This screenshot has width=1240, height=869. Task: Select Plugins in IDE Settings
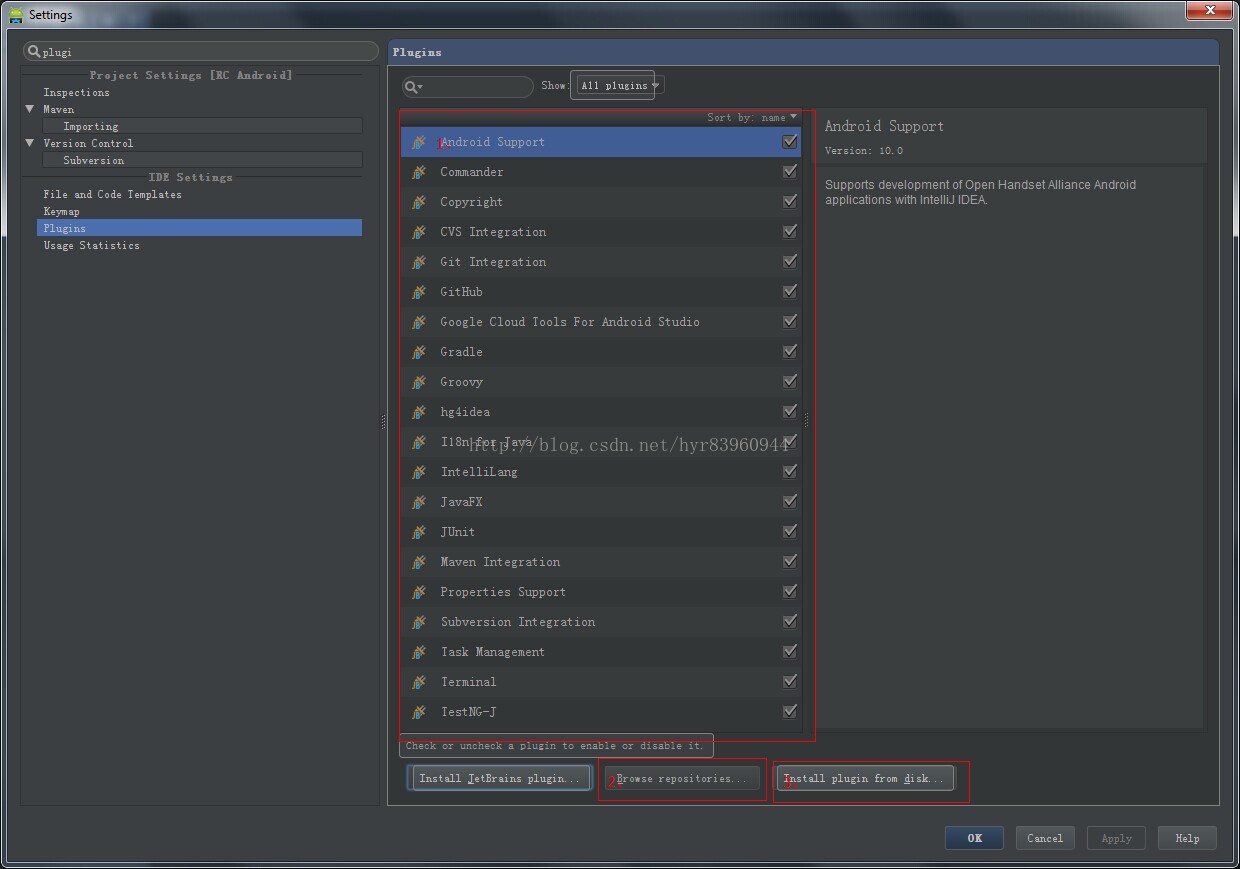pyautogui.click(x=200, y=228)
